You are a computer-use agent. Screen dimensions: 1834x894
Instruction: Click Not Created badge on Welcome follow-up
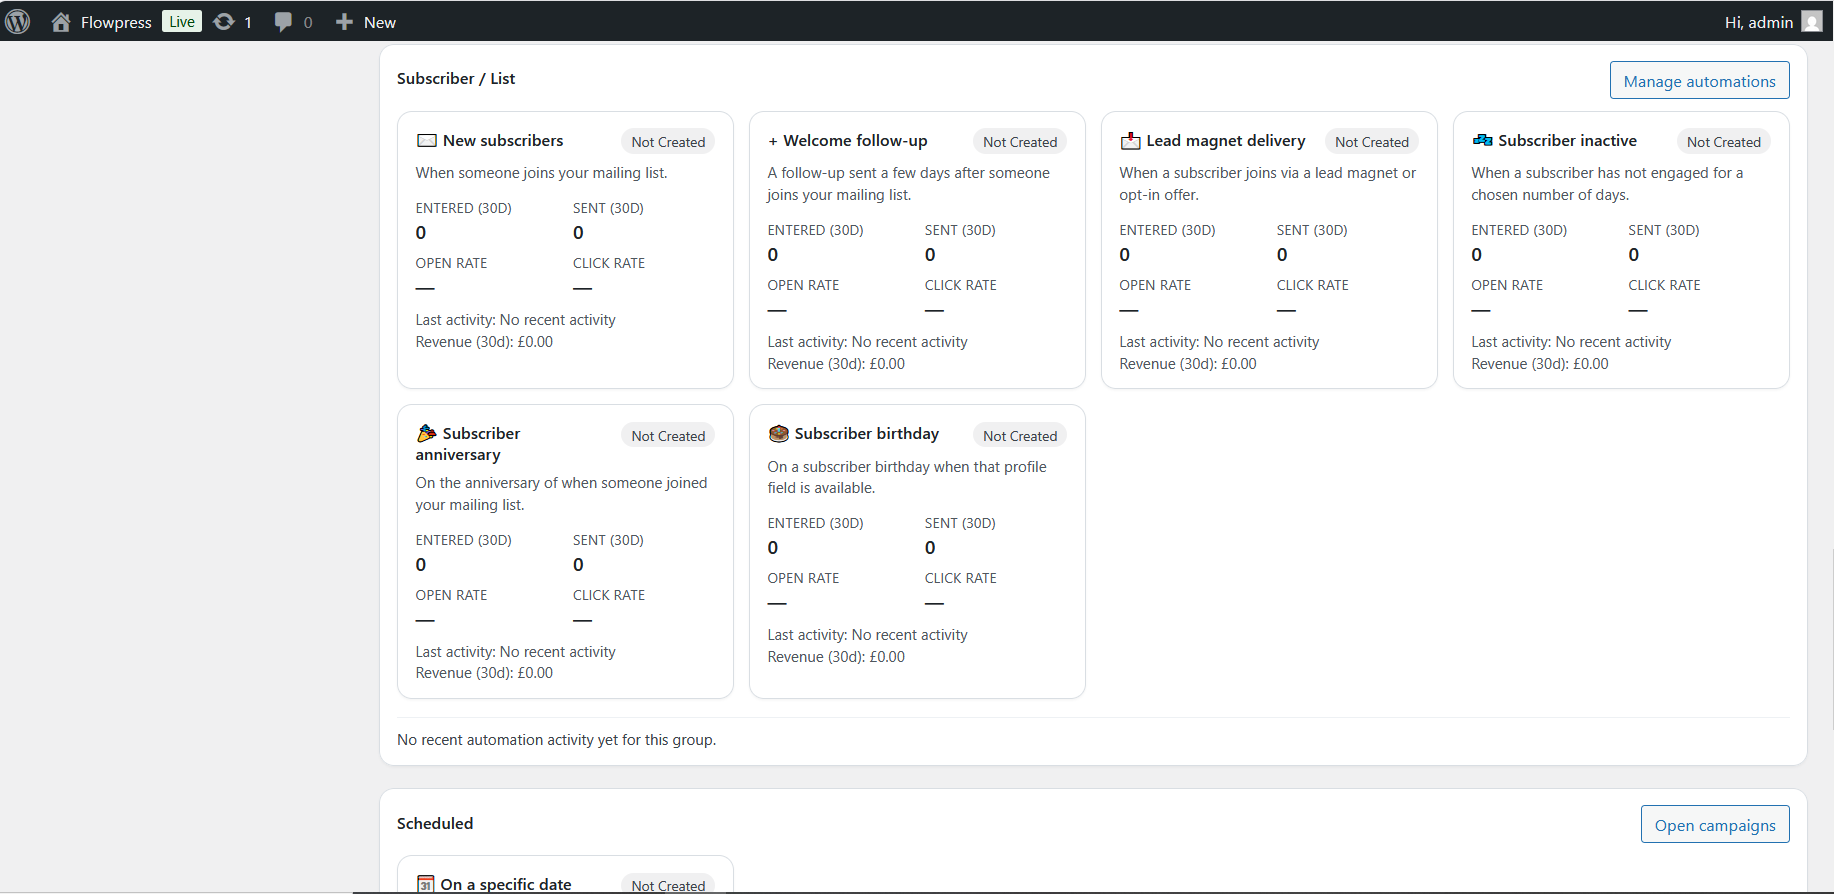pyautogui.click(x=1020, y=142)
